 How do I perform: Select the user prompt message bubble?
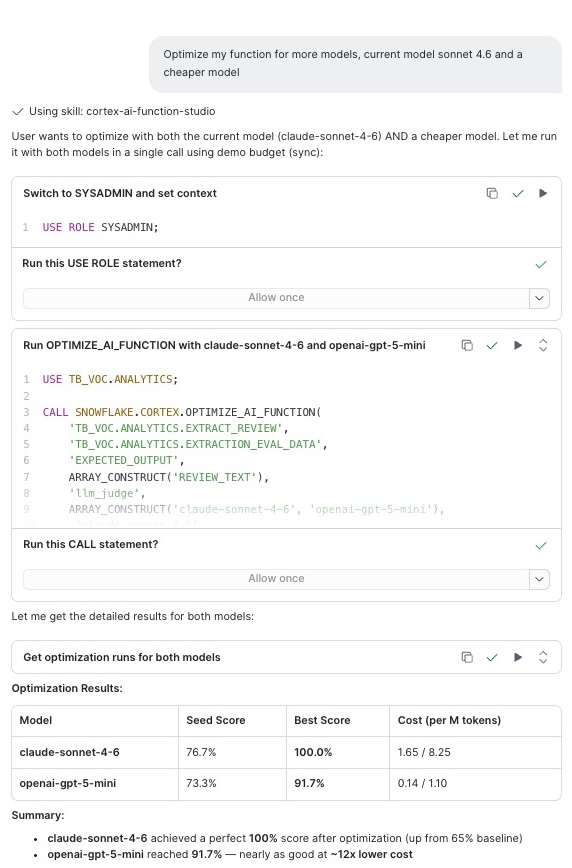[x=355, y=64]
